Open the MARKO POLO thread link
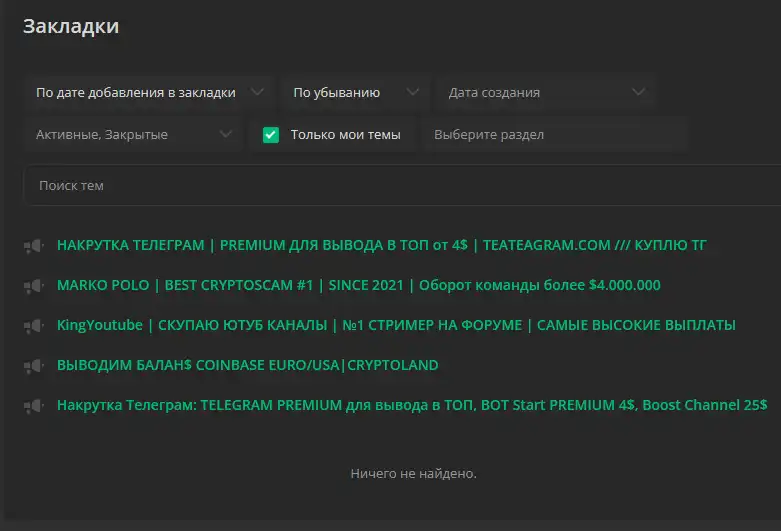This screenshot has width=781, height=531. pos(358,285)
